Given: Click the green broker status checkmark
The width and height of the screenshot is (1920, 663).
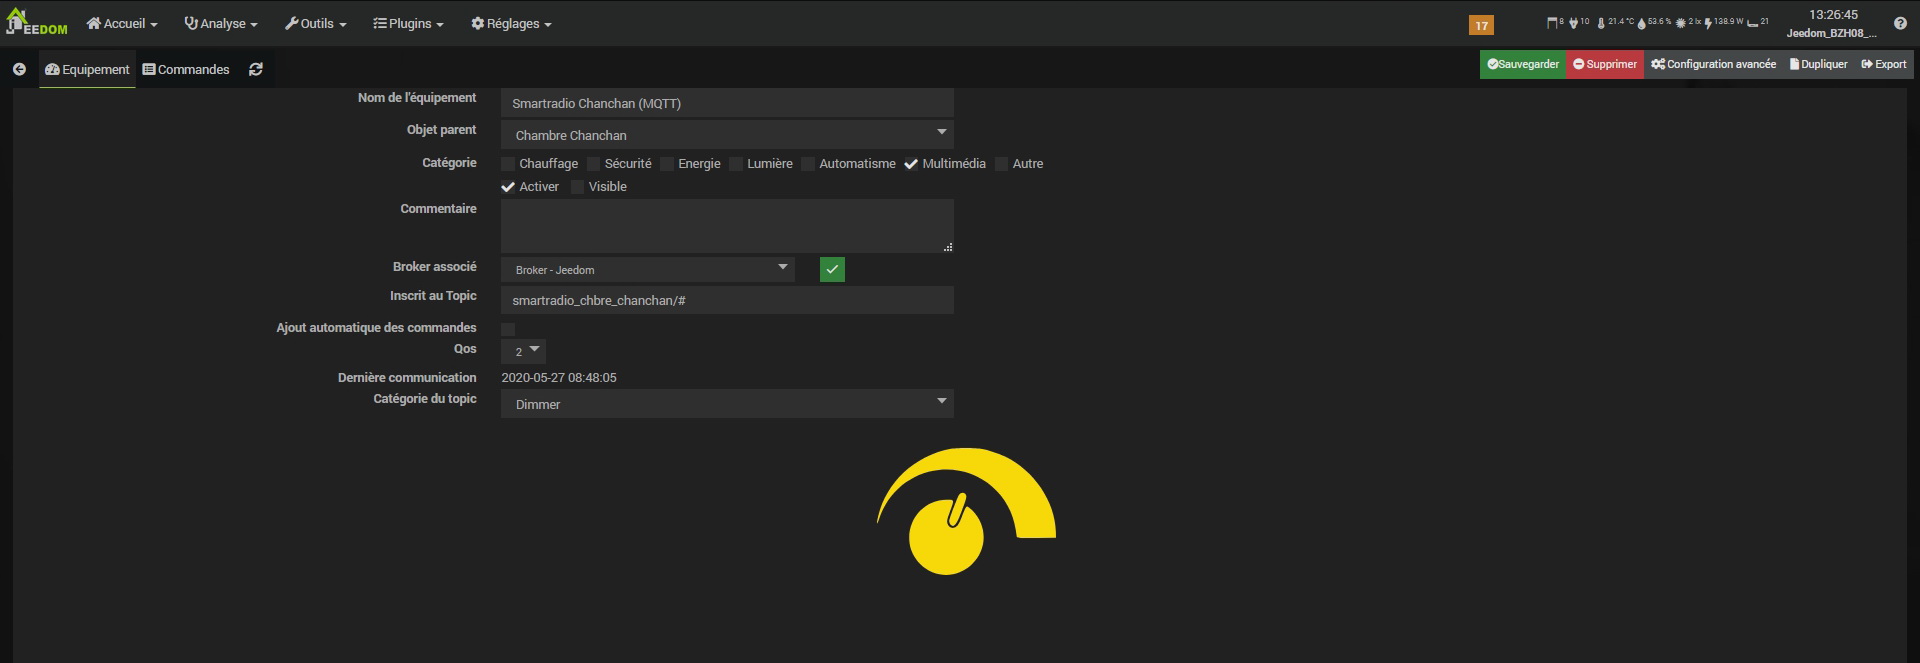Looking at the screenshot, I should coord(832,269).
